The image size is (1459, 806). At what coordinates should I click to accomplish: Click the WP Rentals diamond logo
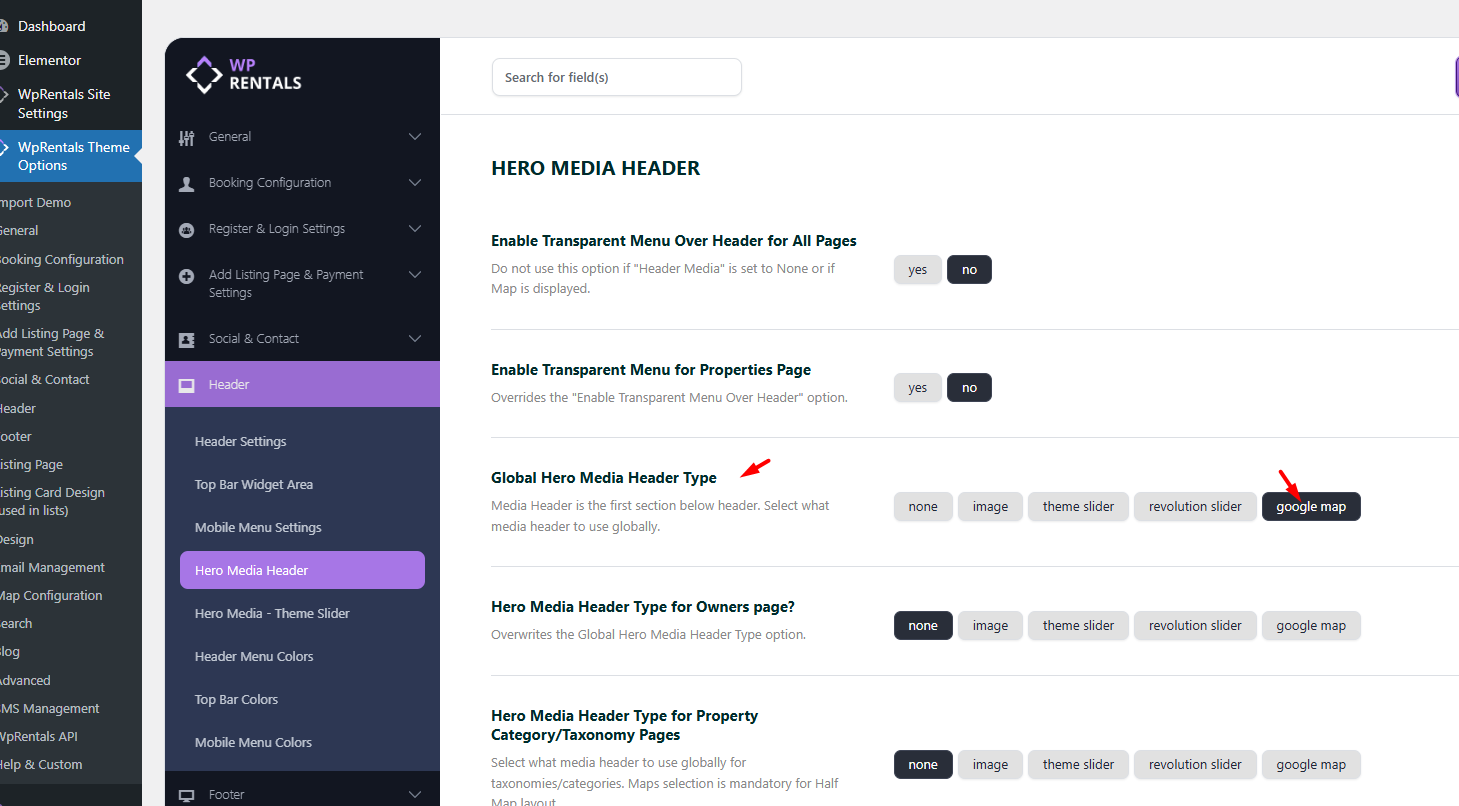205,75
